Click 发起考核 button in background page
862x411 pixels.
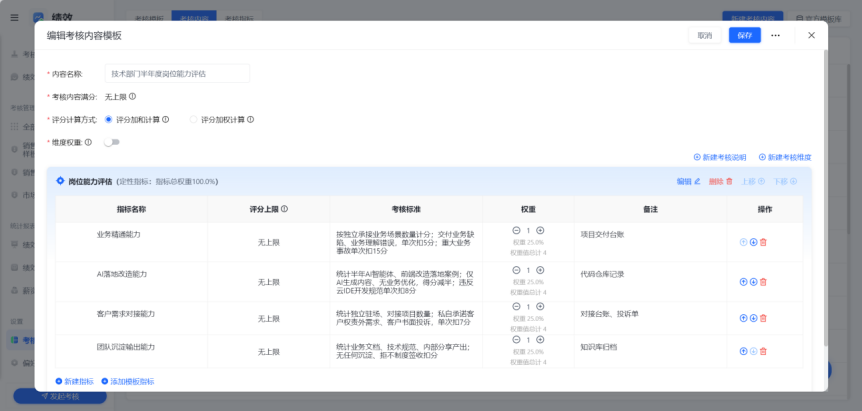(x=60, y=396)
